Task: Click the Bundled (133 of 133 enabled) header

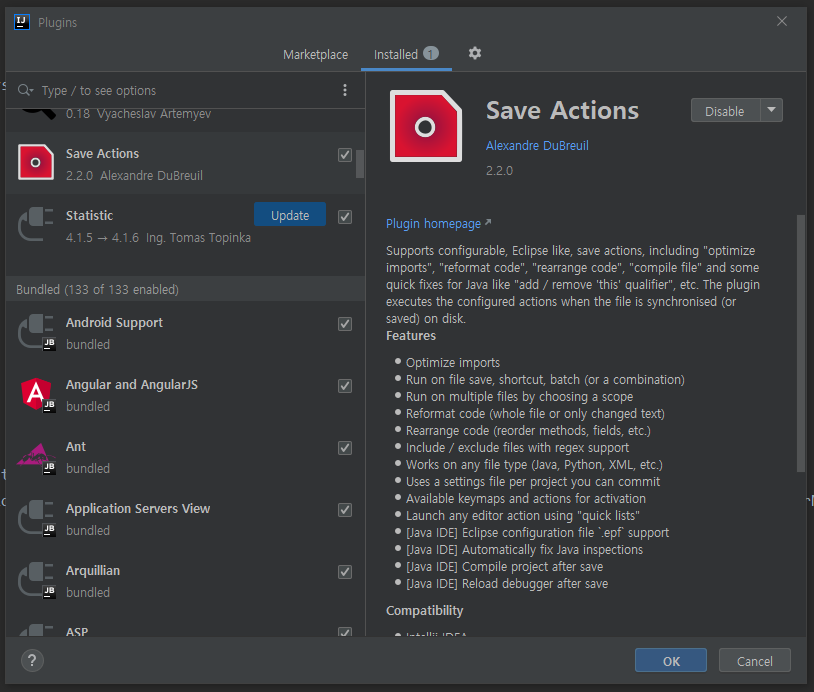Action: 185,289
